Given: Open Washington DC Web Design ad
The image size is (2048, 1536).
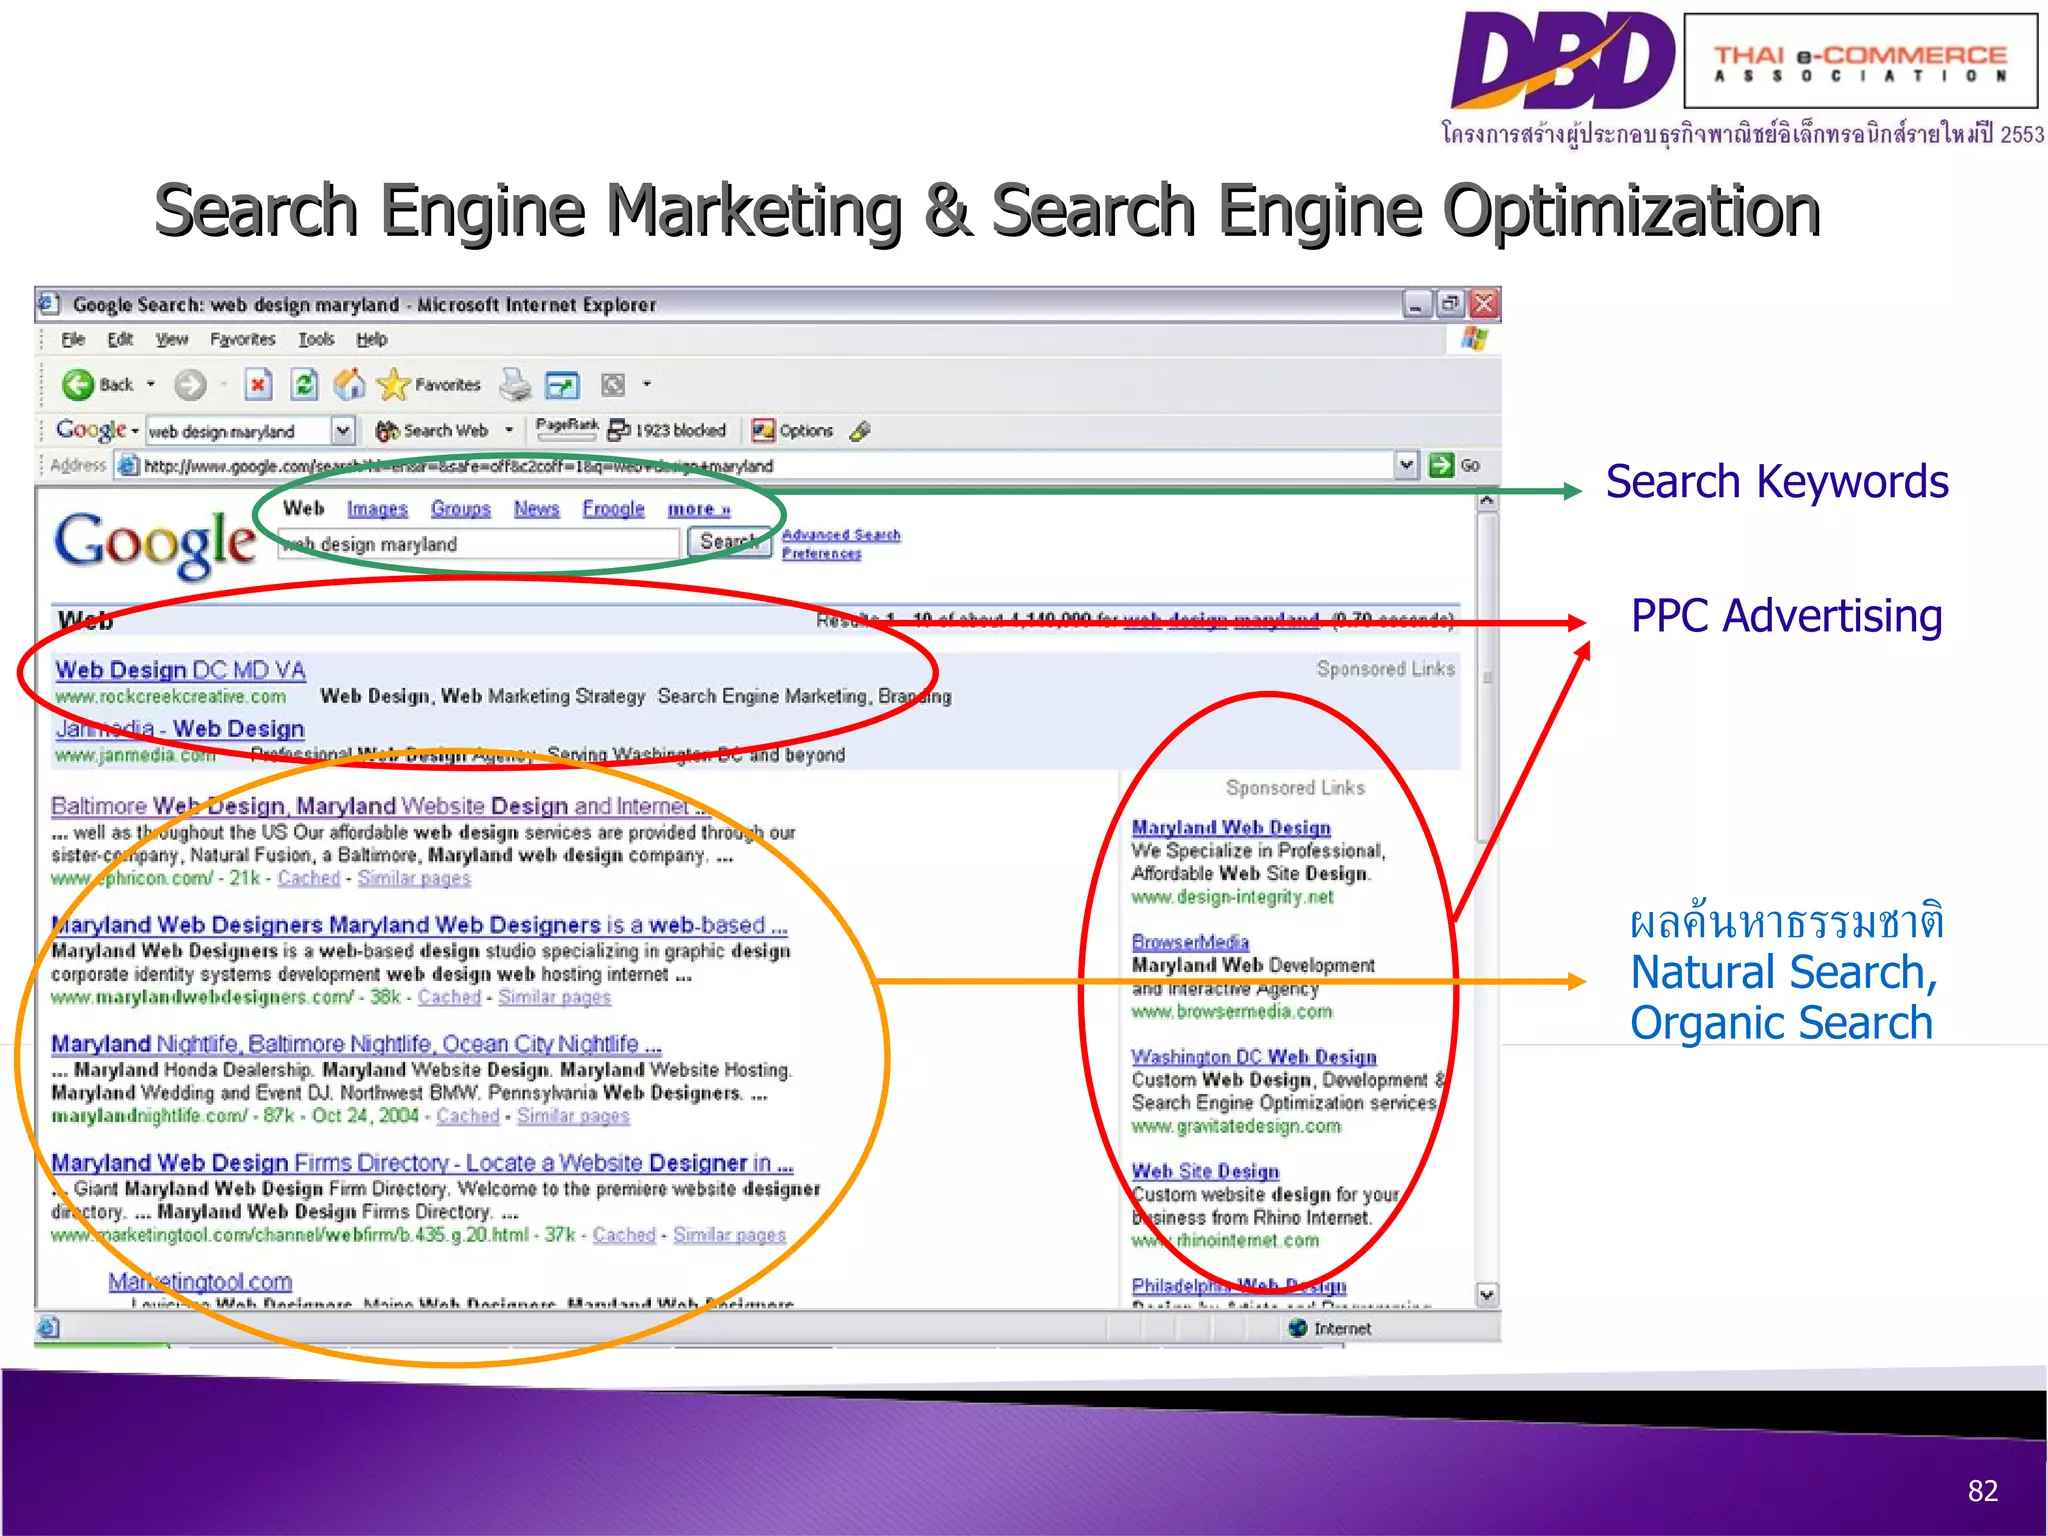Looking at the screenshot, I should pyautogui.click(x=1254, y=1056).
